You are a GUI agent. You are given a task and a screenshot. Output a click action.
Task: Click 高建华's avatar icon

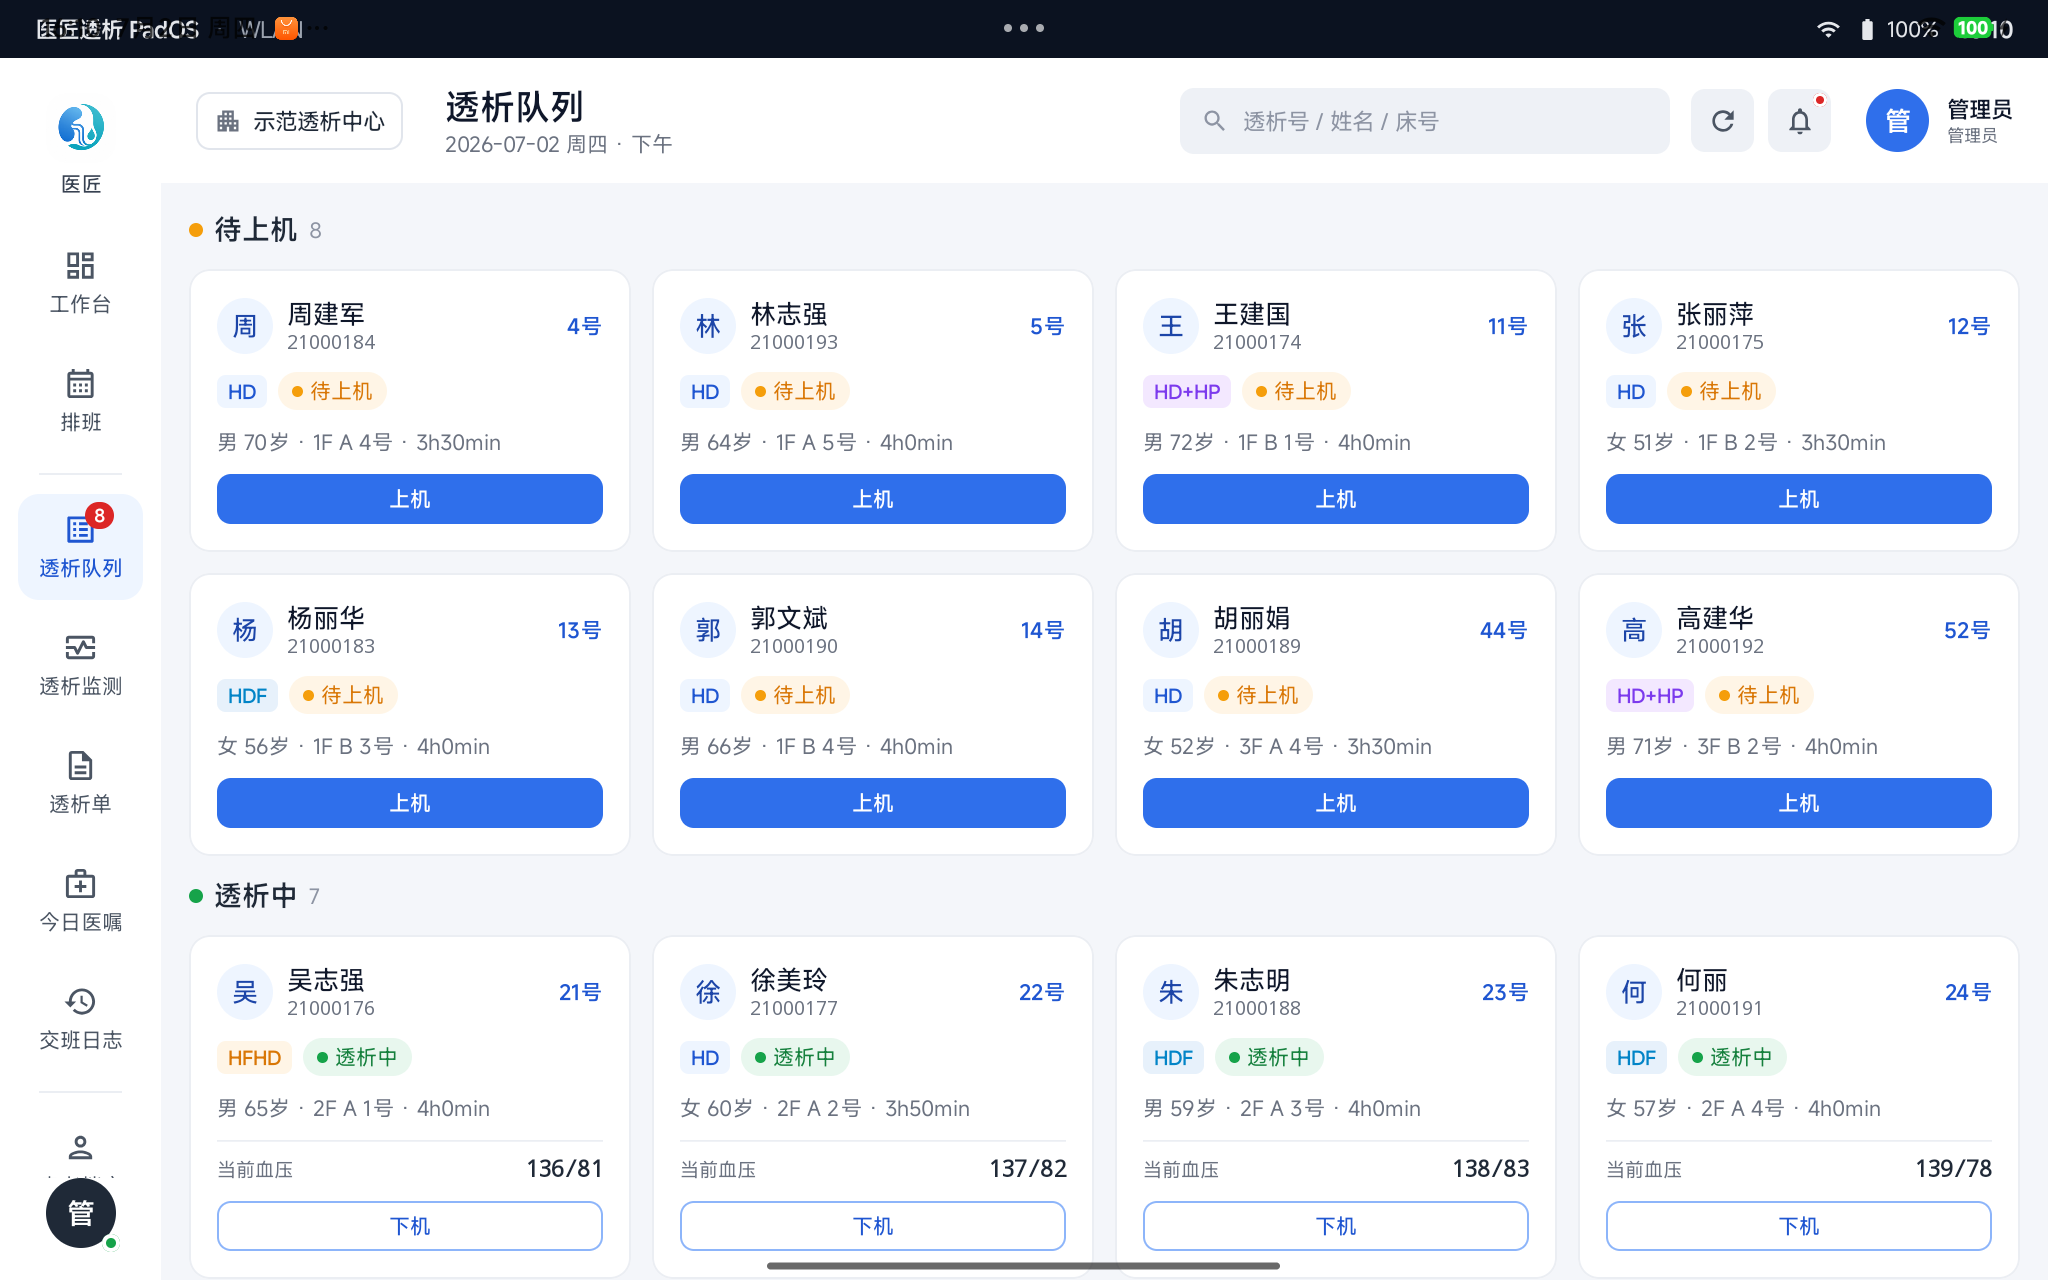coord(1634,630)
